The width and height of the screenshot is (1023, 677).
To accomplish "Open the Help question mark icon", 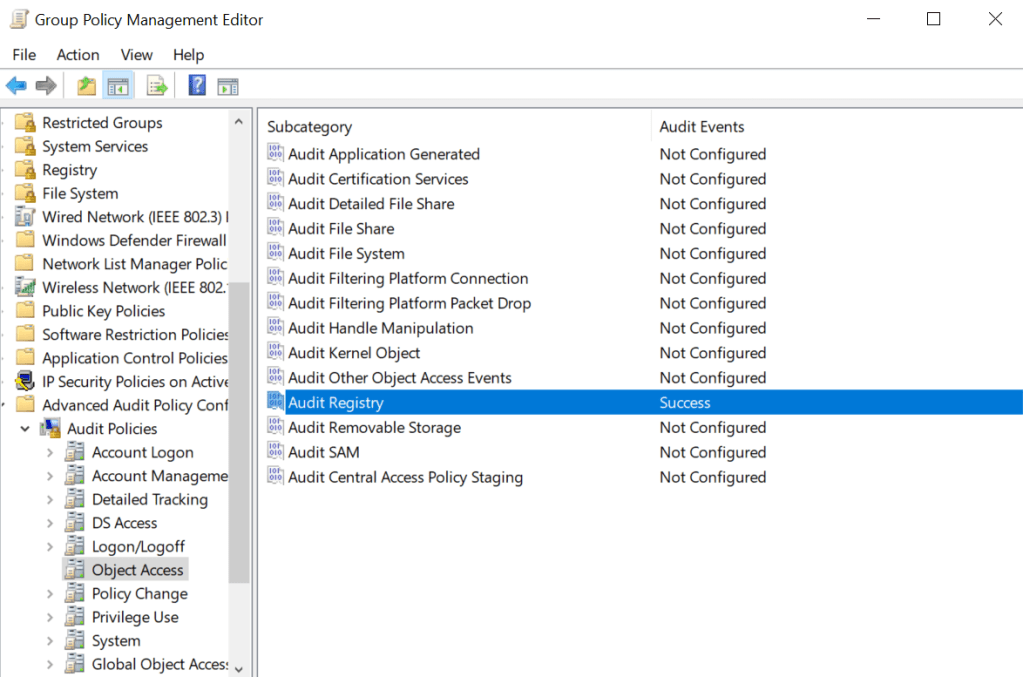I will pos(197,86).
